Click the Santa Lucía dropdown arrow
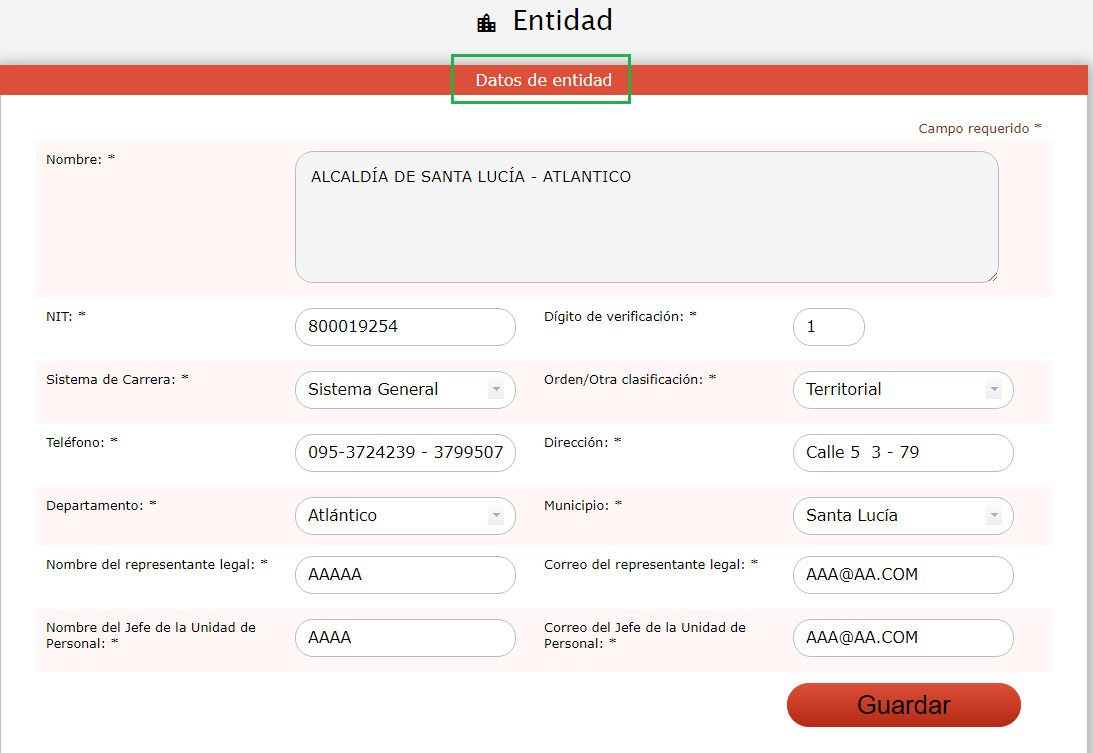The image size is (1093, 753). pyautogui.click(x=994, y=516)
